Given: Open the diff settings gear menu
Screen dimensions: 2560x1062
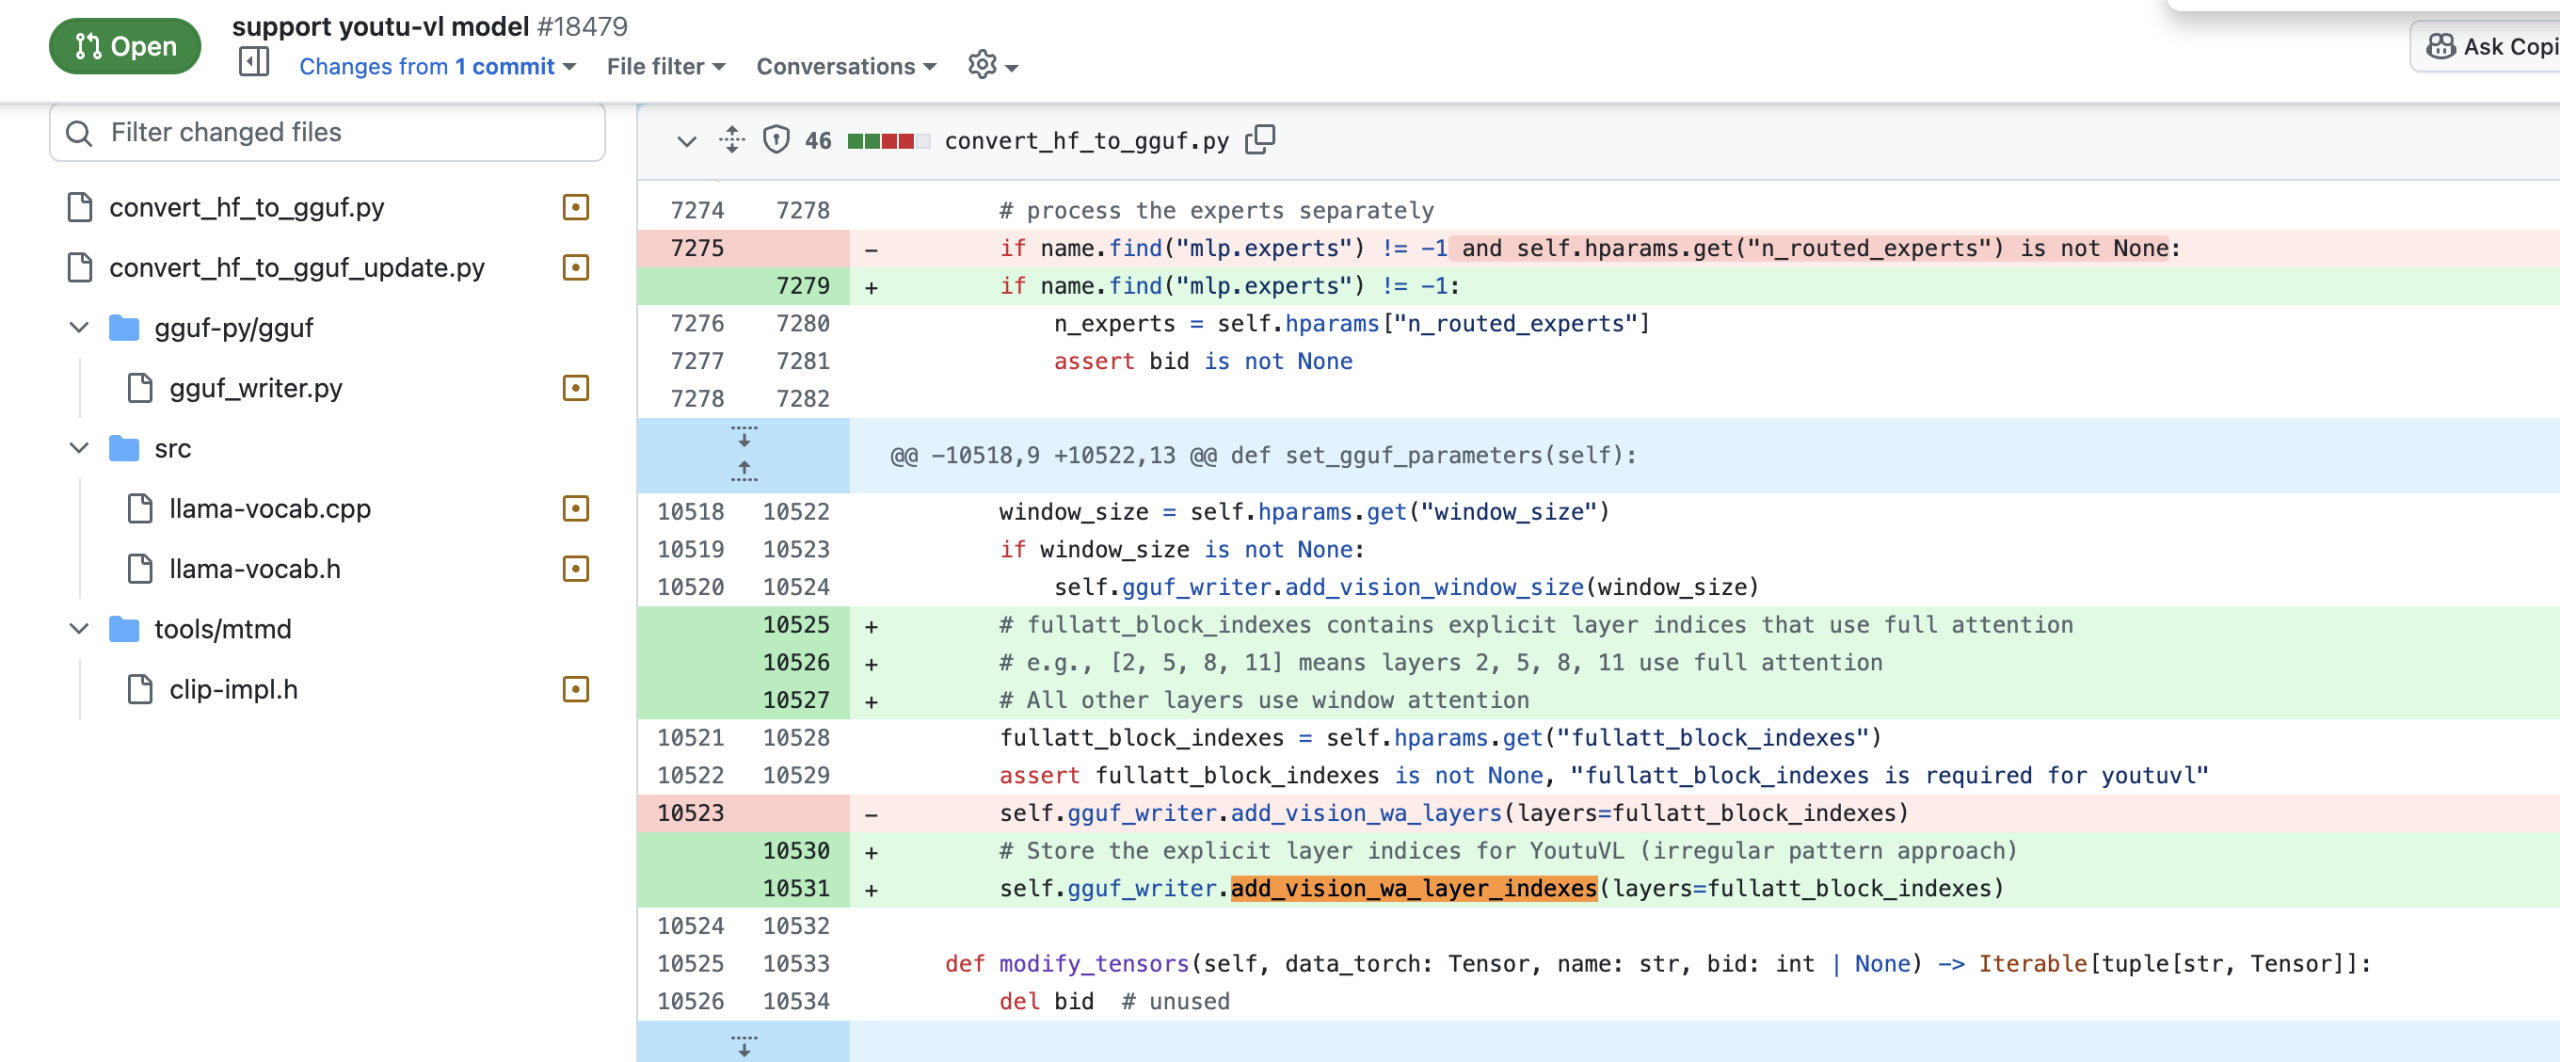Looking at the screenshot, I should (x=991, y=66).
